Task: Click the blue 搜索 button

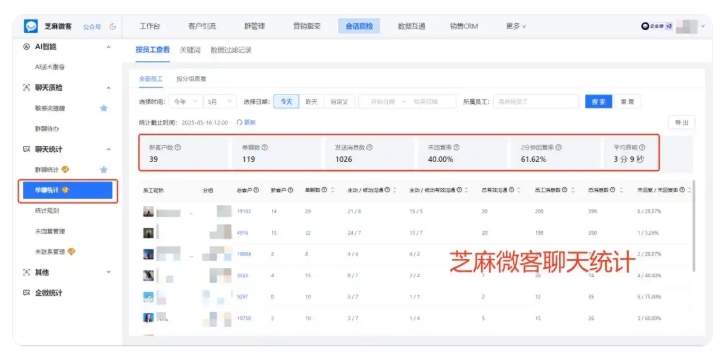Action: [599, 102]
